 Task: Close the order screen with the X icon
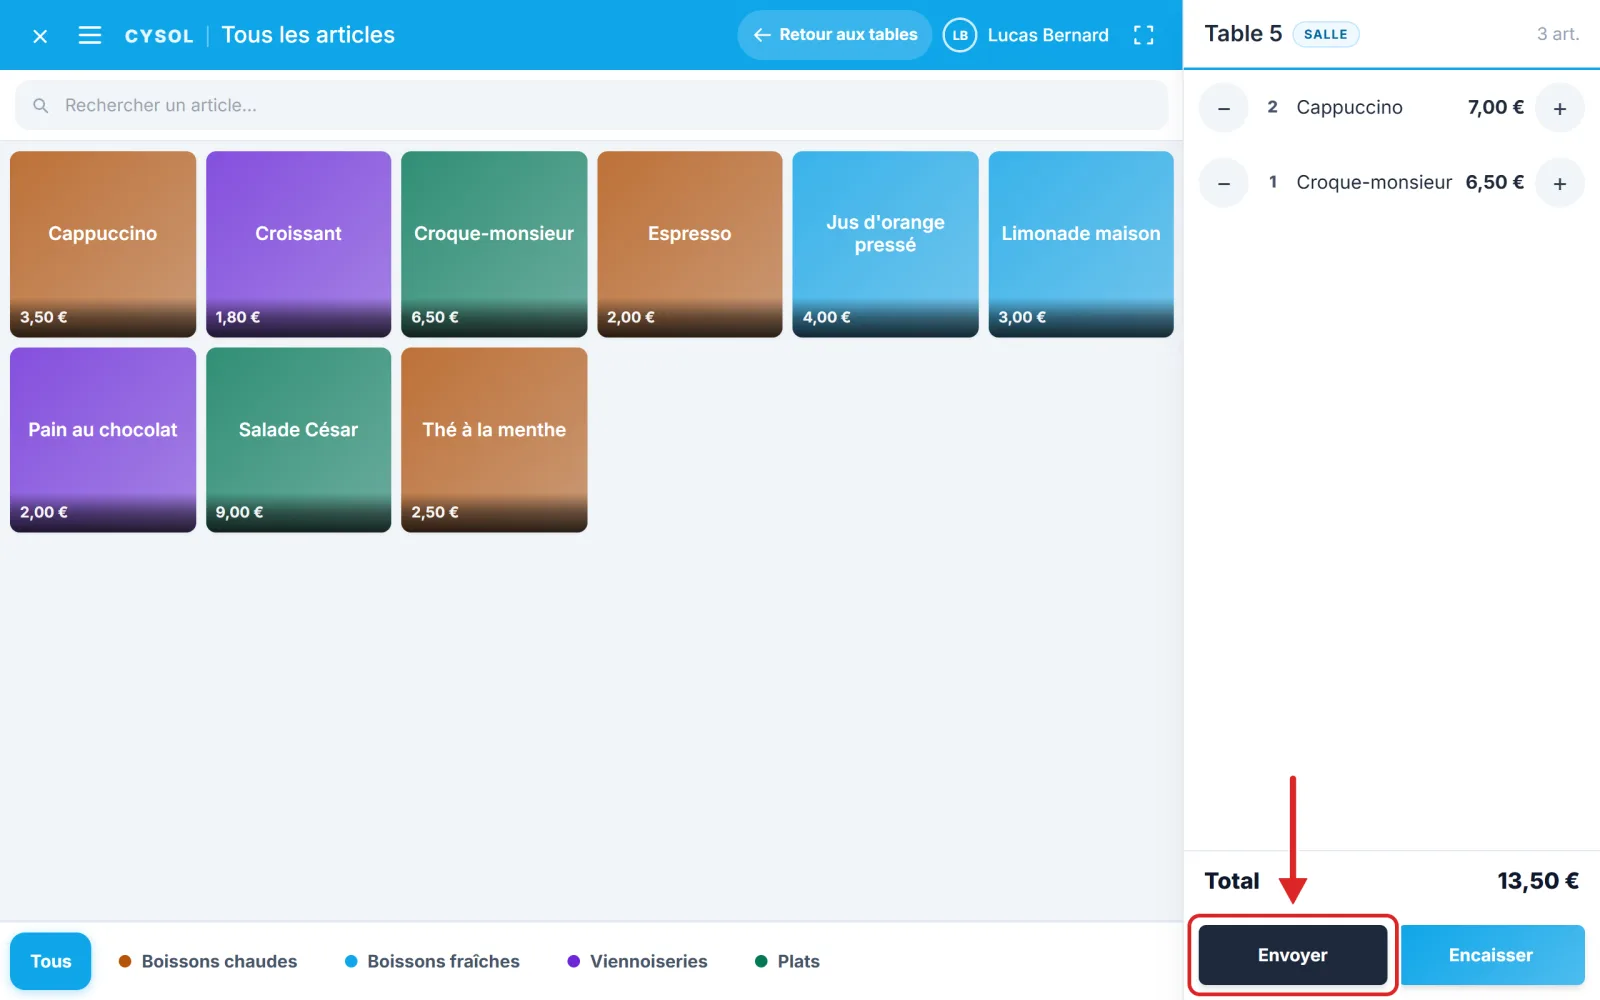[40, 36]
